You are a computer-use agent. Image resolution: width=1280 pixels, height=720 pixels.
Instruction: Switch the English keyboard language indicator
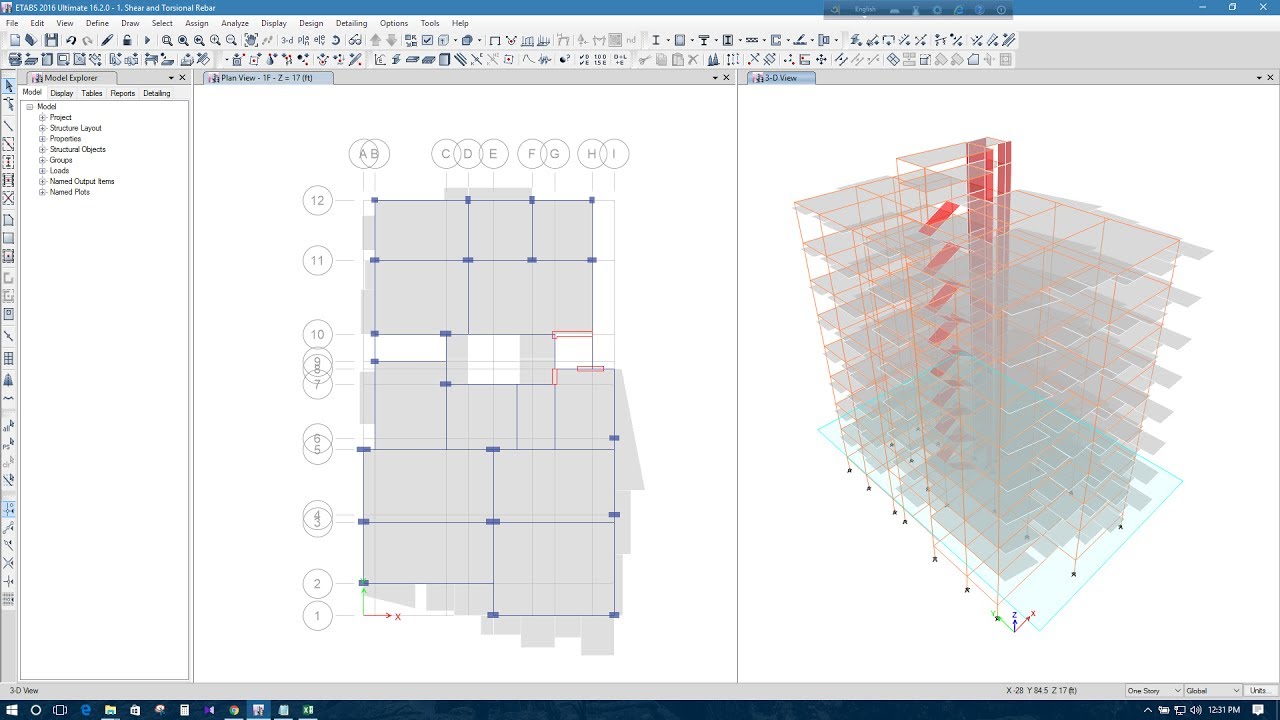point(865,8)
